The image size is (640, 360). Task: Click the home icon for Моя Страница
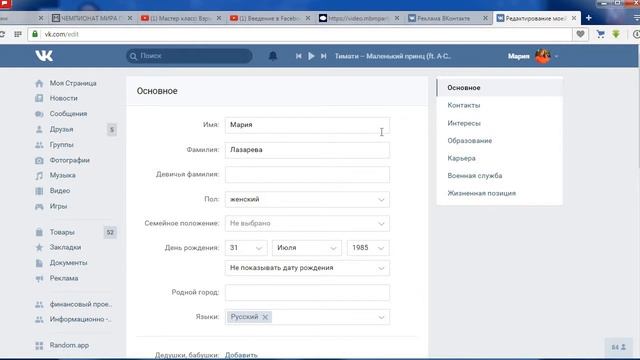pos(39,83)
